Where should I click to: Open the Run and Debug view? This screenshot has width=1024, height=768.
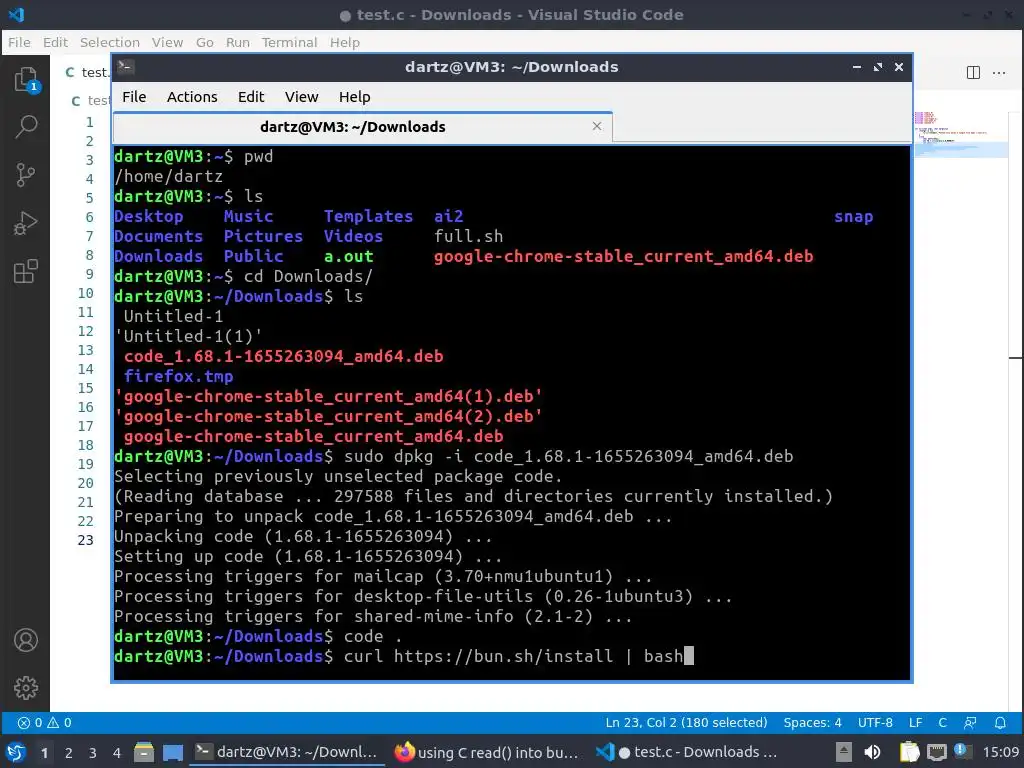coord(25,223)
